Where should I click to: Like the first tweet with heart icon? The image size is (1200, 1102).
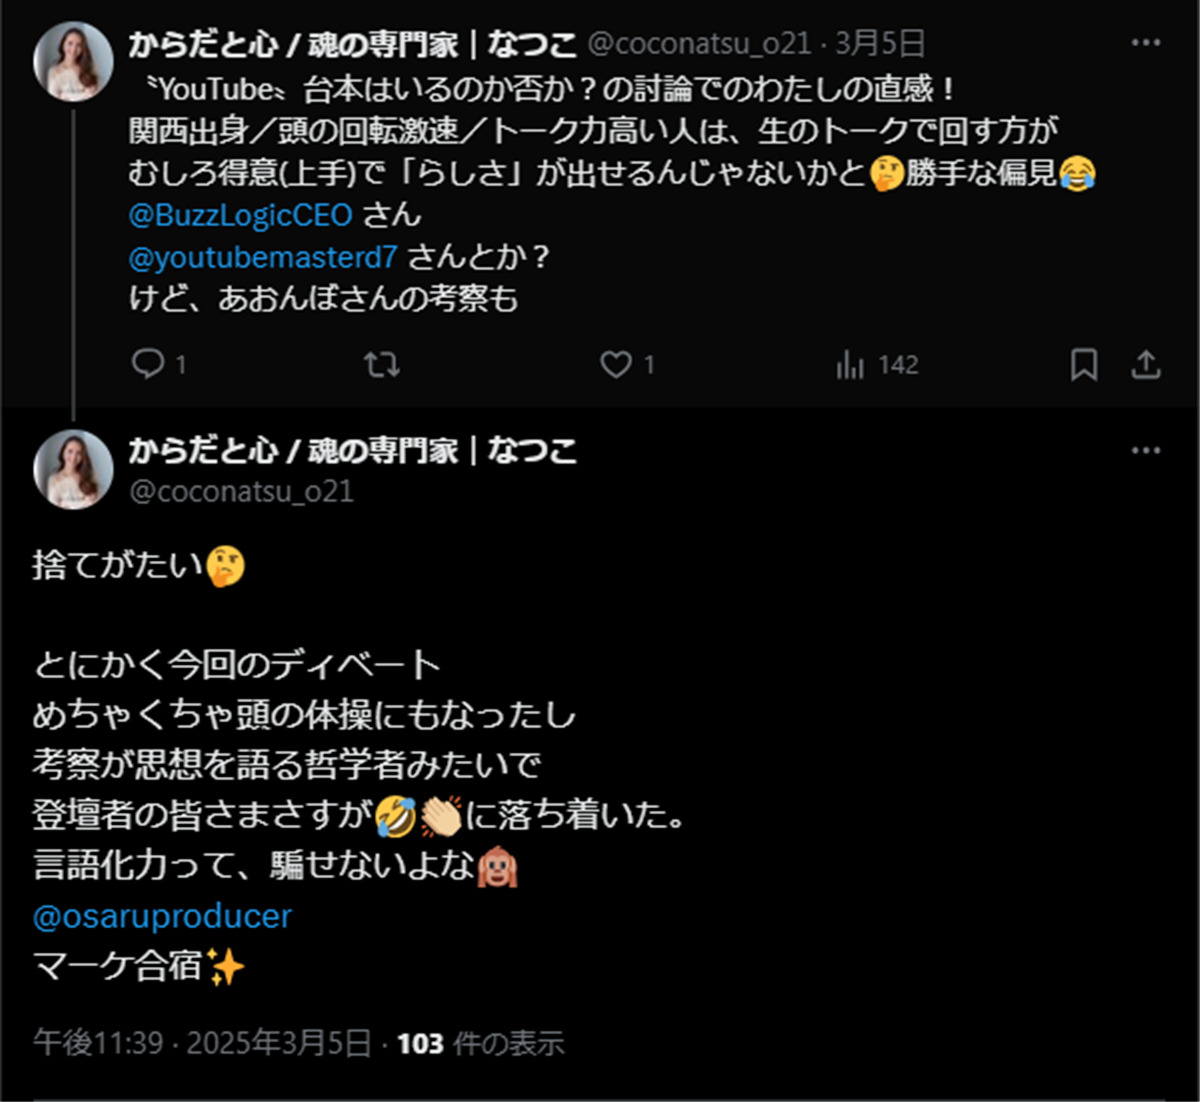pyautogui.click(x=615, y=364)
